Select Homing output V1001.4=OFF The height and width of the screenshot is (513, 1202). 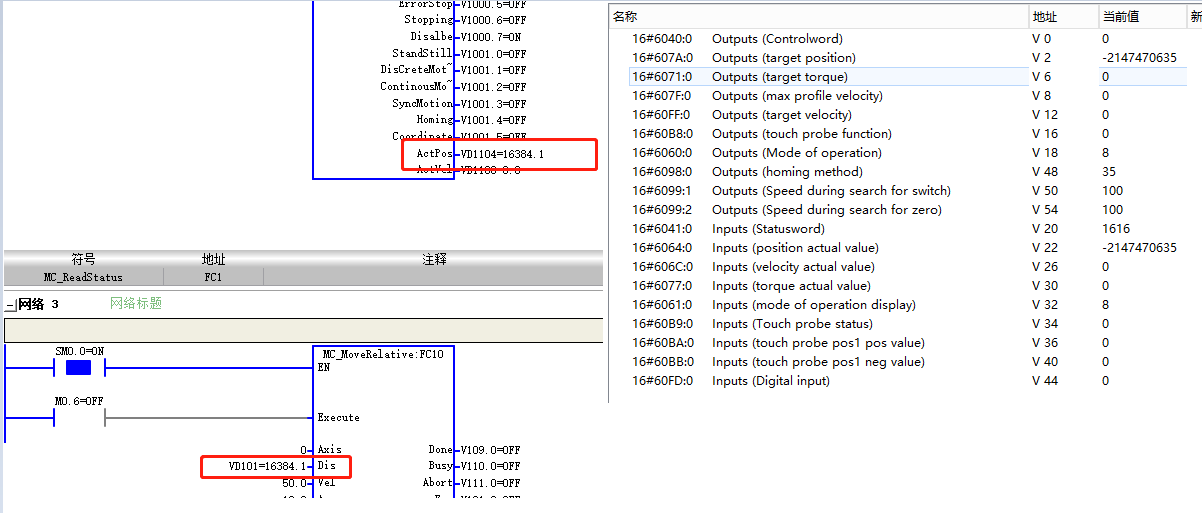493,120
